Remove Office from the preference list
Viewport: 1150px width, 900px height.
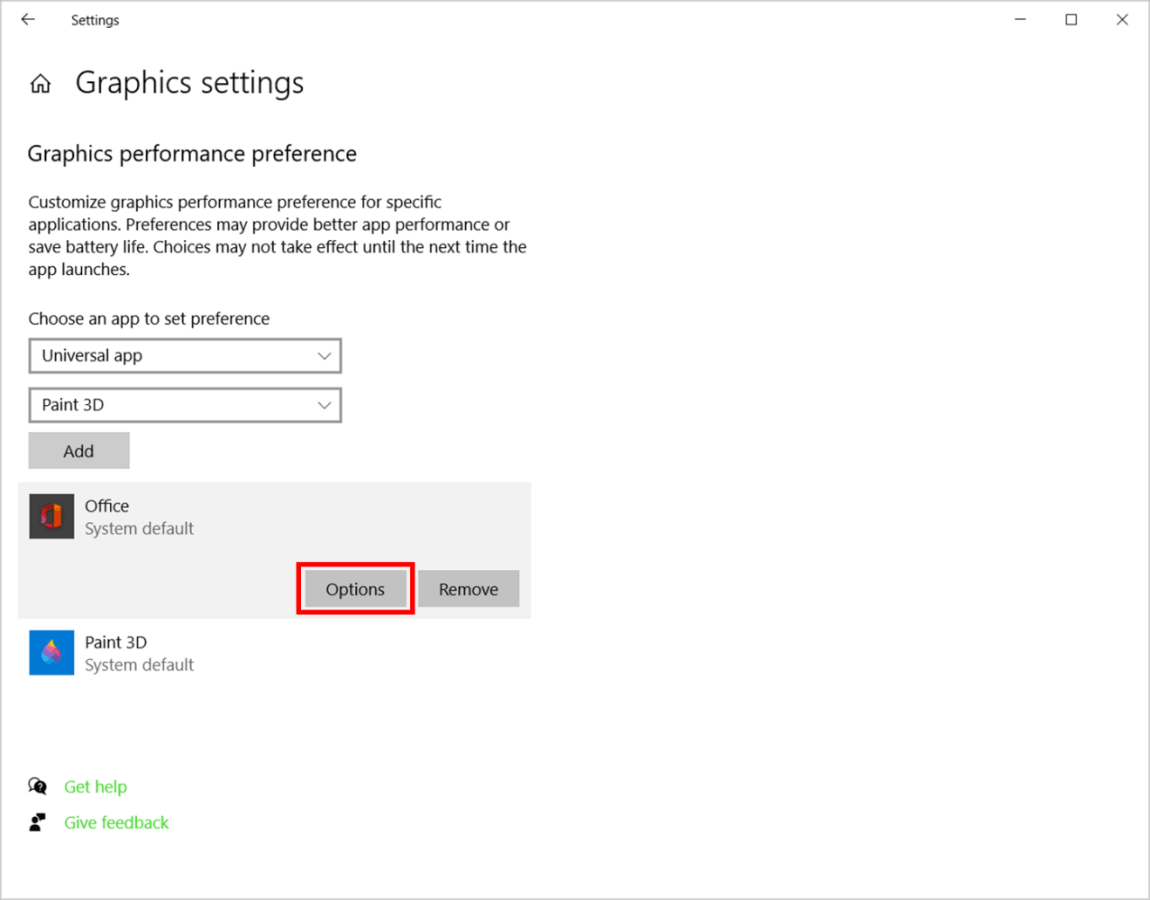pyautogui.click(x=468, y=589)
